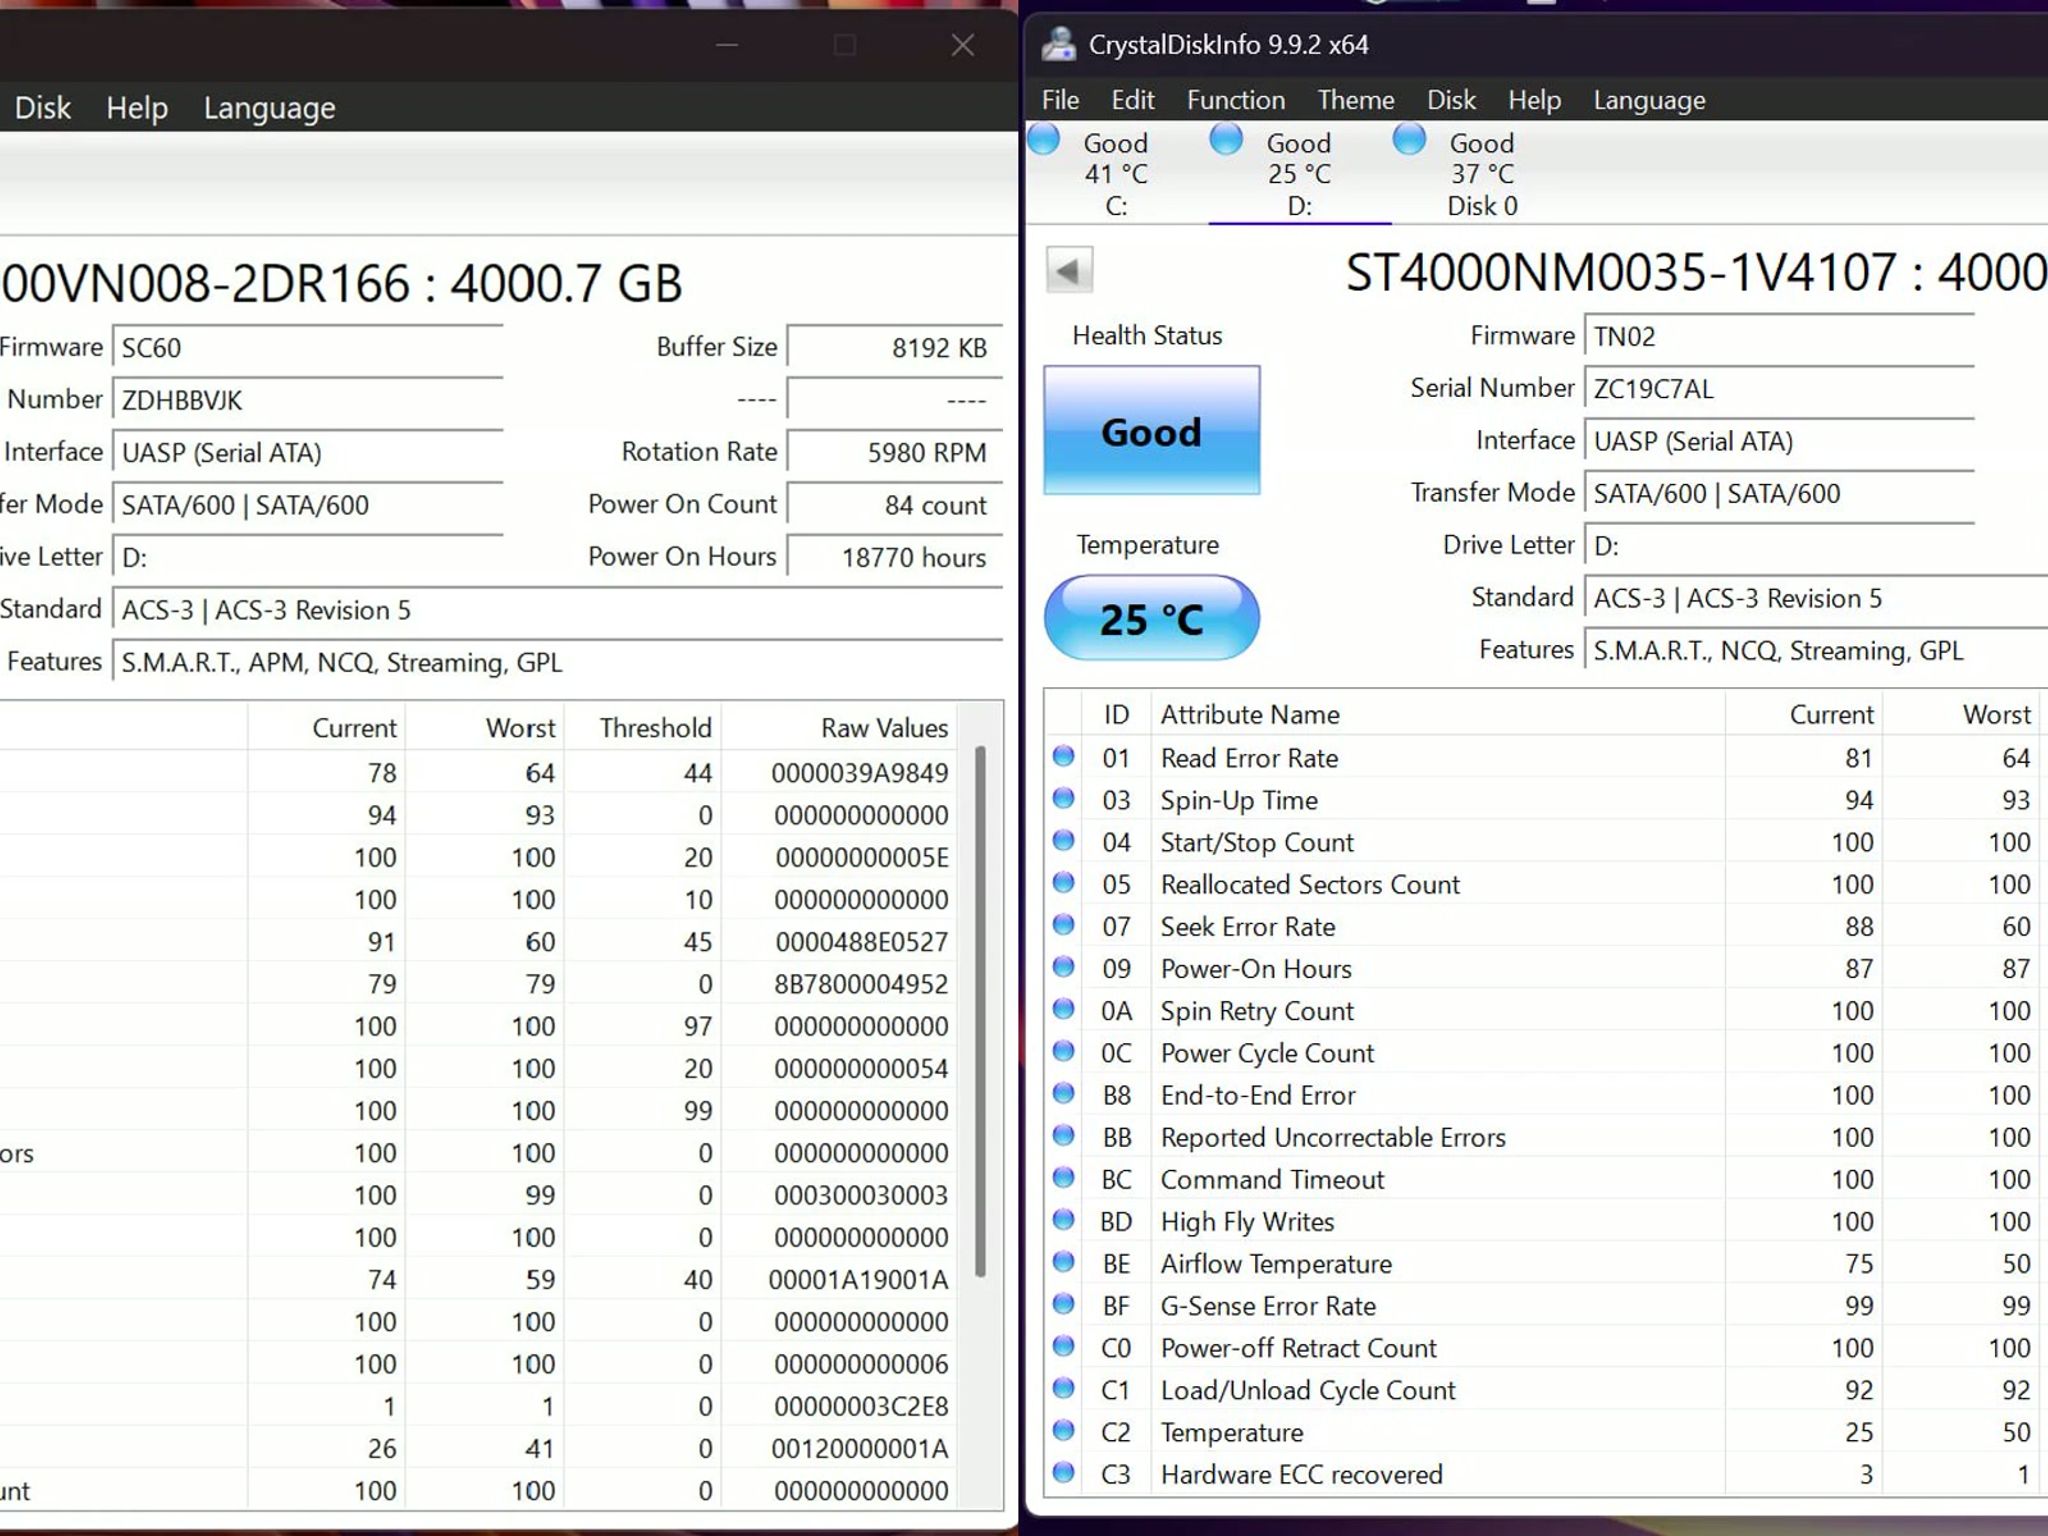The width and height of the screenshot is (2048, 1536).
Task: Click status icon for Power-off Retract Count row
Action: (x=1063, y=1347)
